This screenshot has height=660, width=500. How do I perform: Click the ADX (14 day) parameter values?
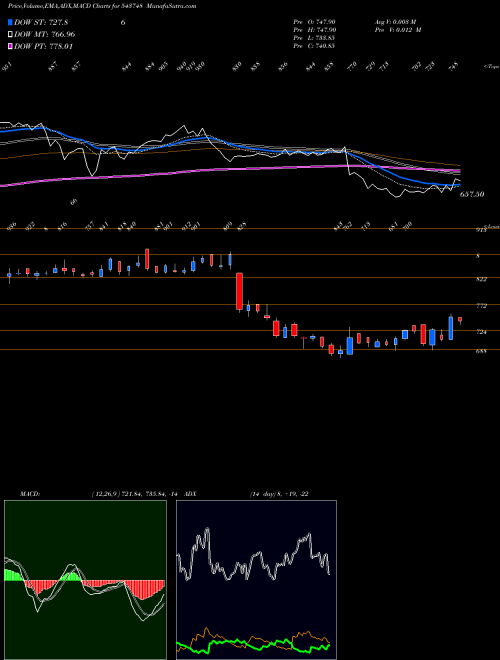pos(279,494)
